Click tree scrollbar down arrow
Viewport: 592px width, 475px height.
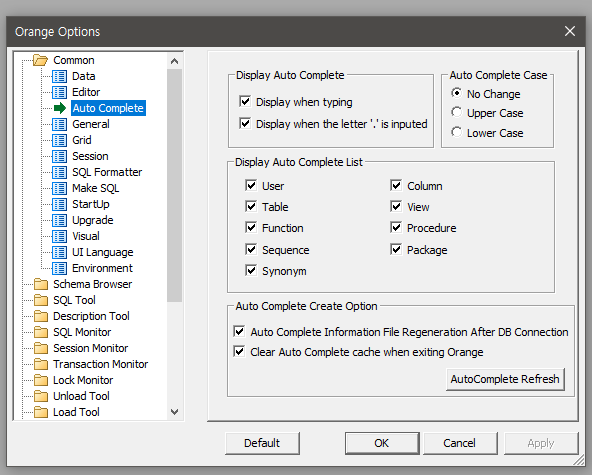tap(174, 412)
